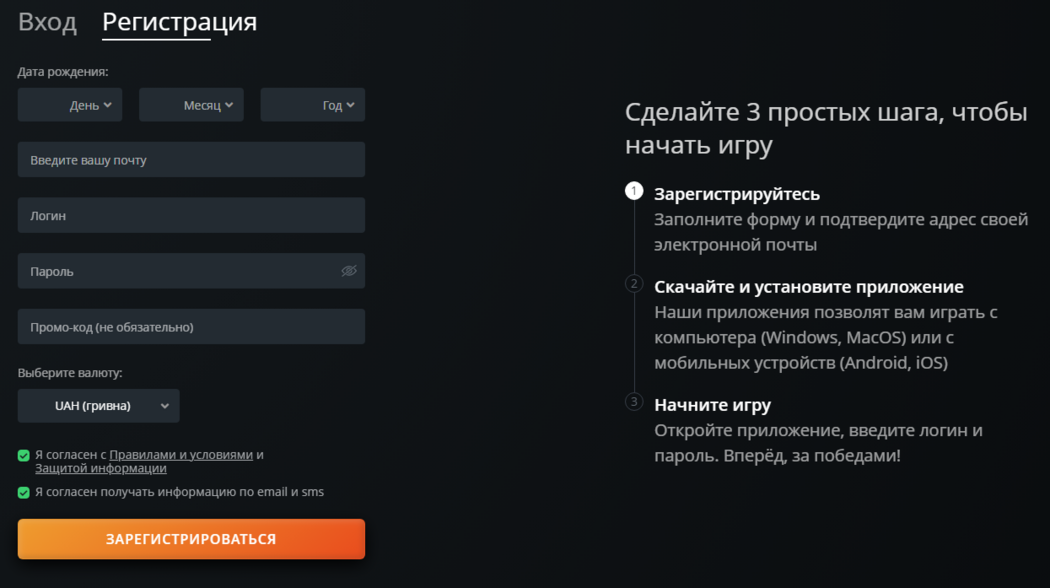Click the Введите вашу почту field
1050x588 pixels.
pos(191,159)
